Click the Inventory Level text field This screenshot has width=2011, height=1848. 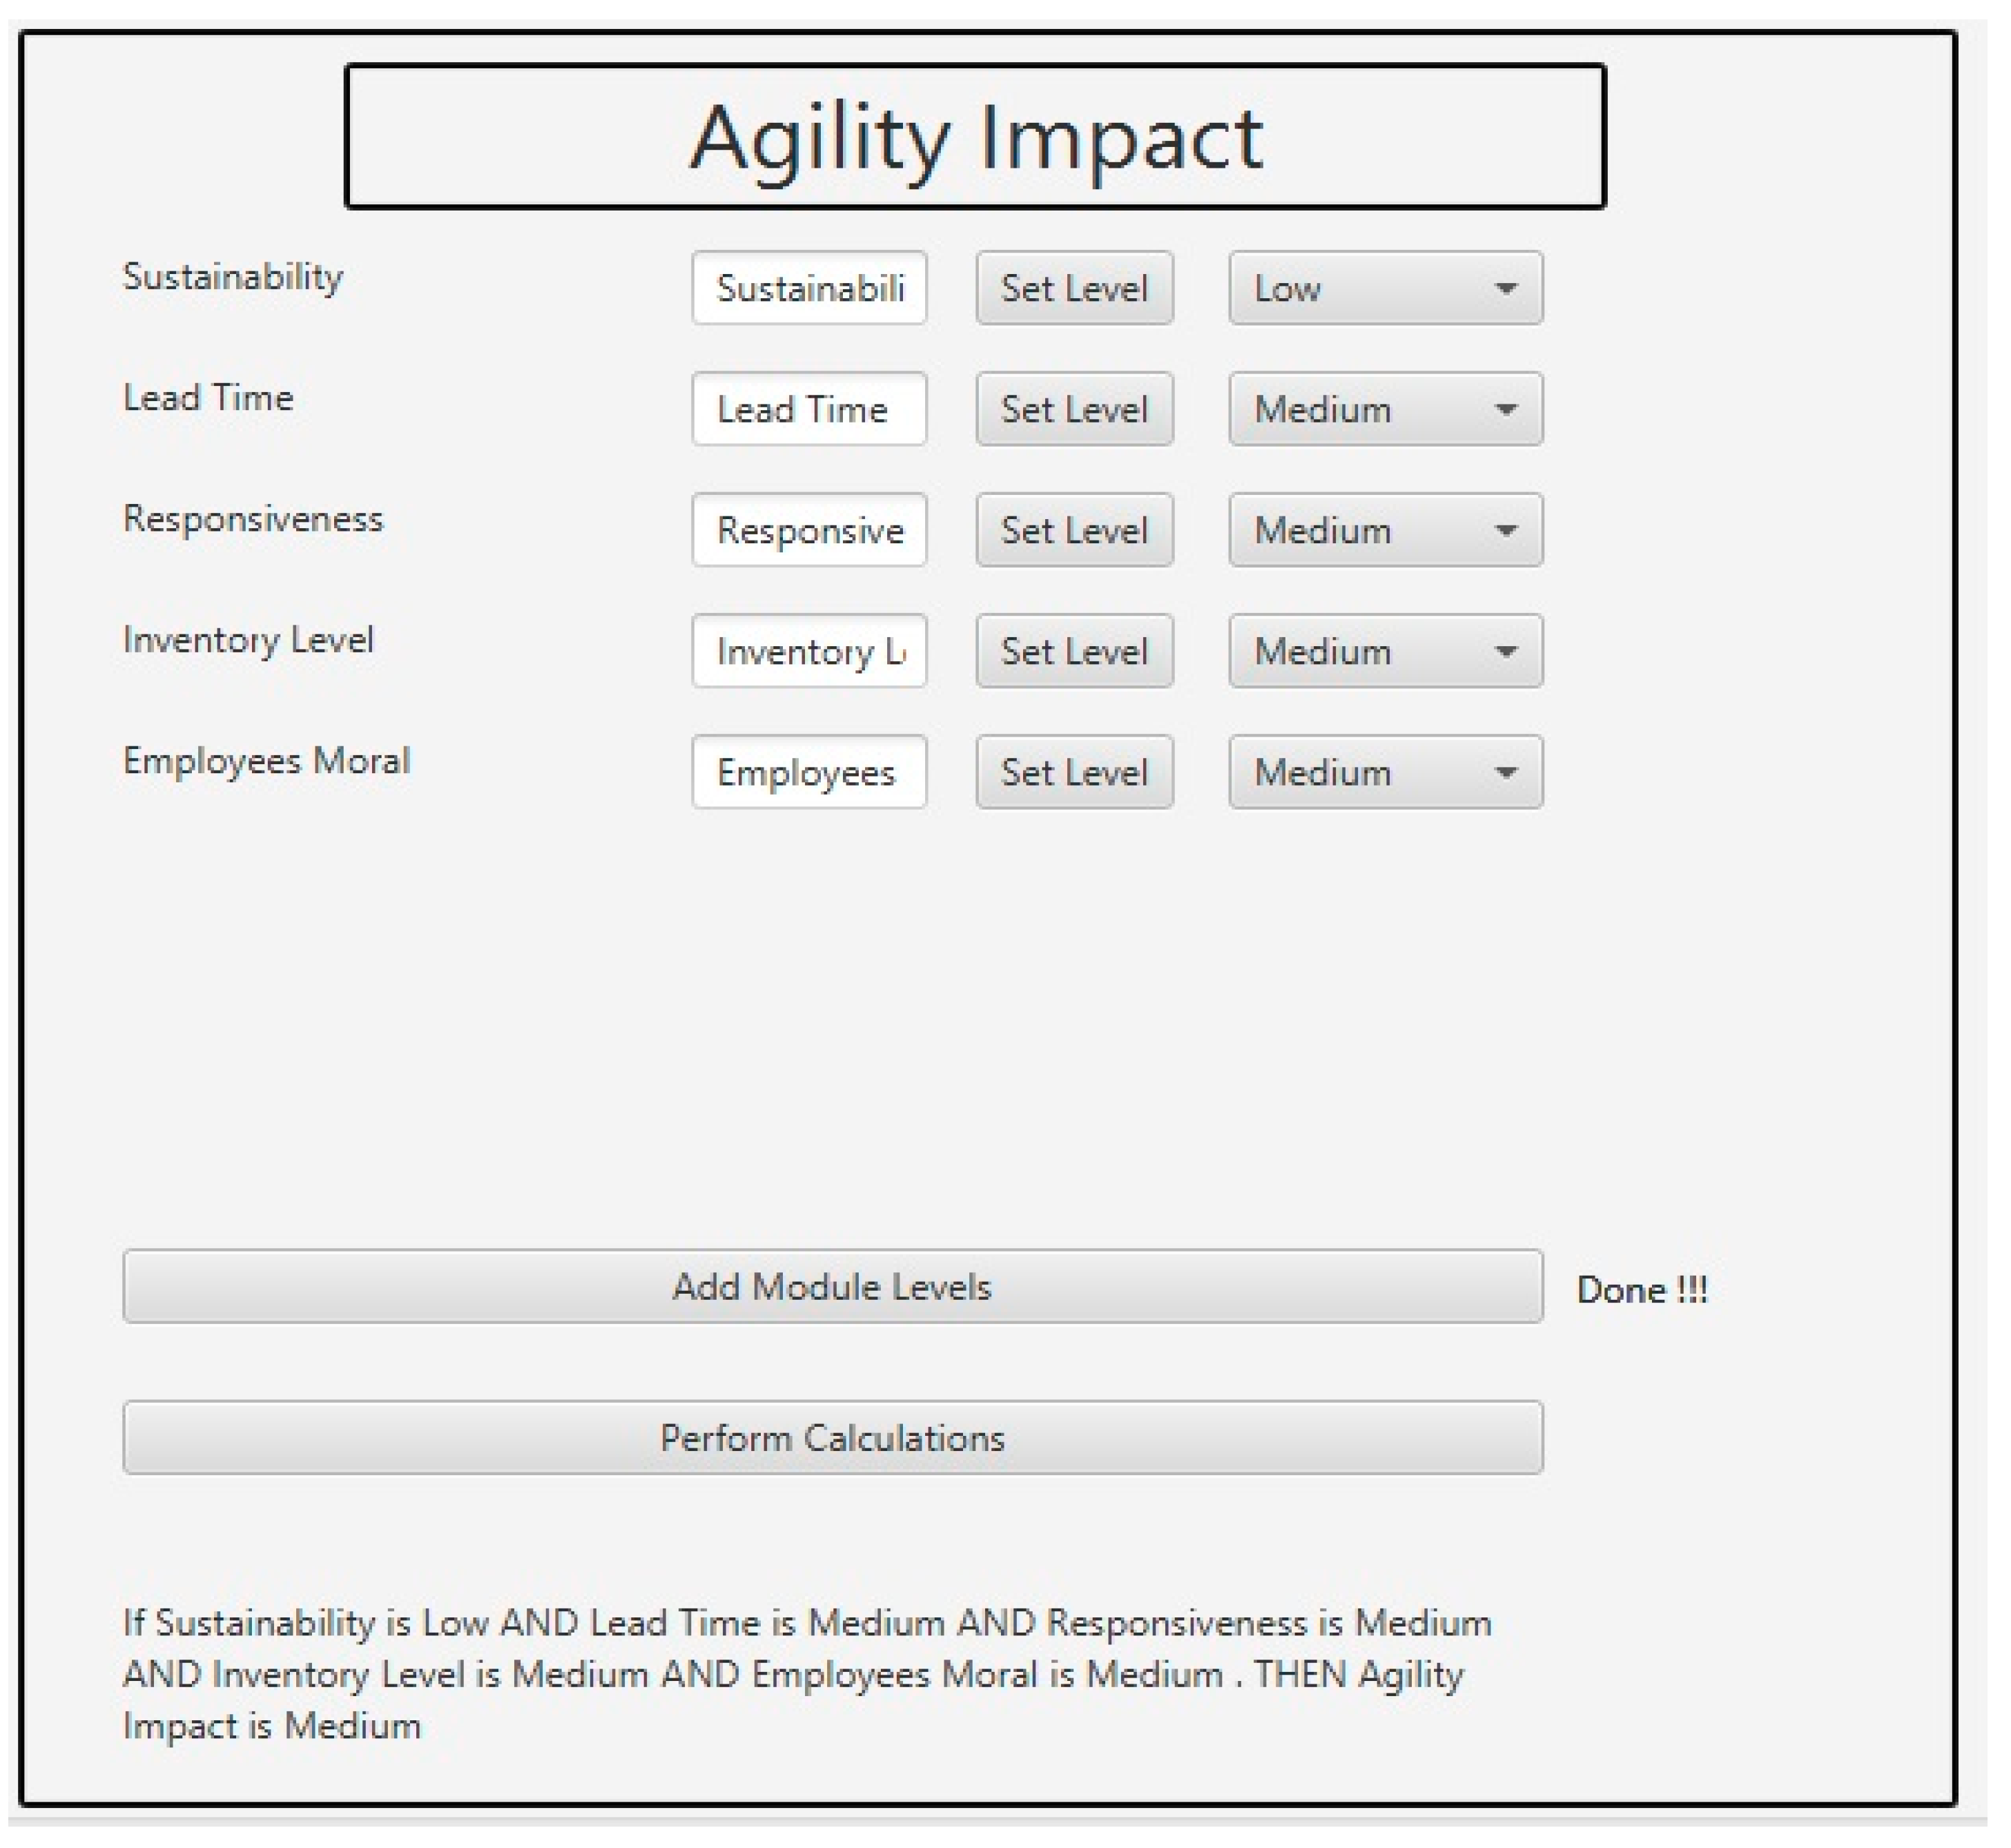click(x=809, y=651)
